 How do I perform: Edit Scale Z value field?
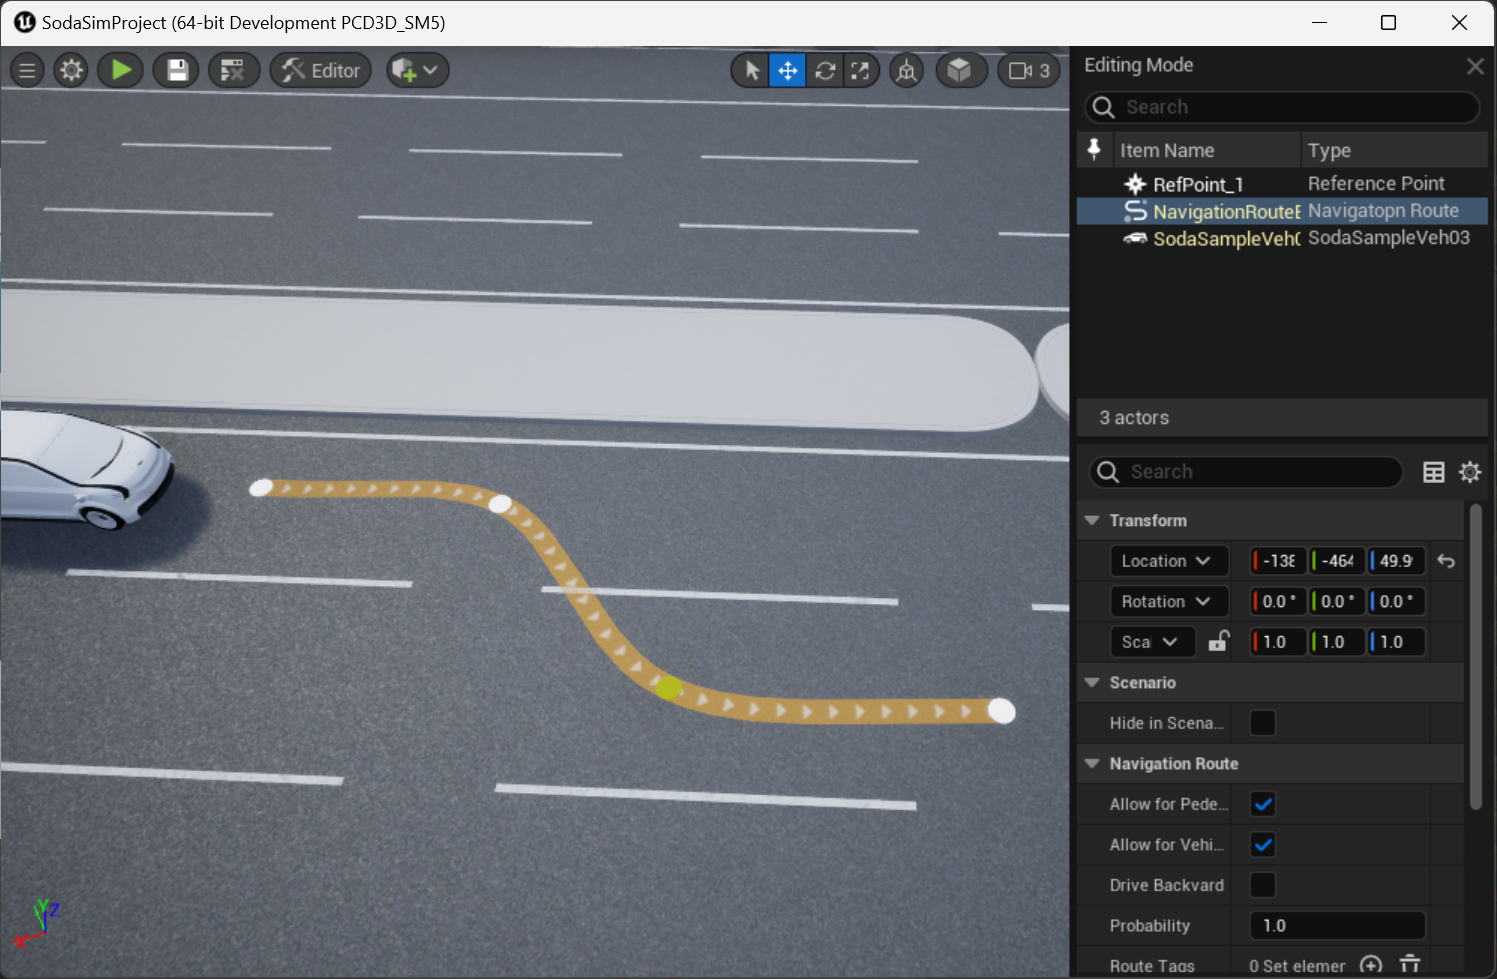pyautogui.click(x=1397, y=642)
